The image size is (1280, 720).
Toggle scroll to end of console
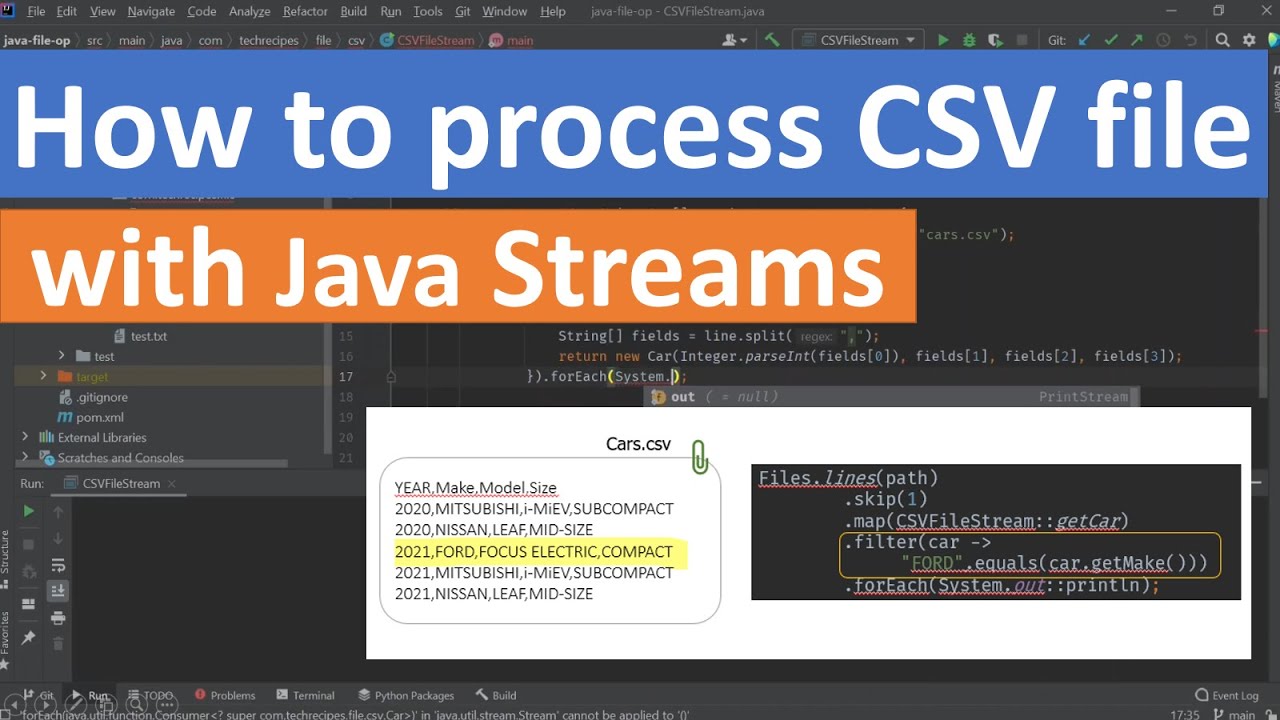click(x=58, y=591)
